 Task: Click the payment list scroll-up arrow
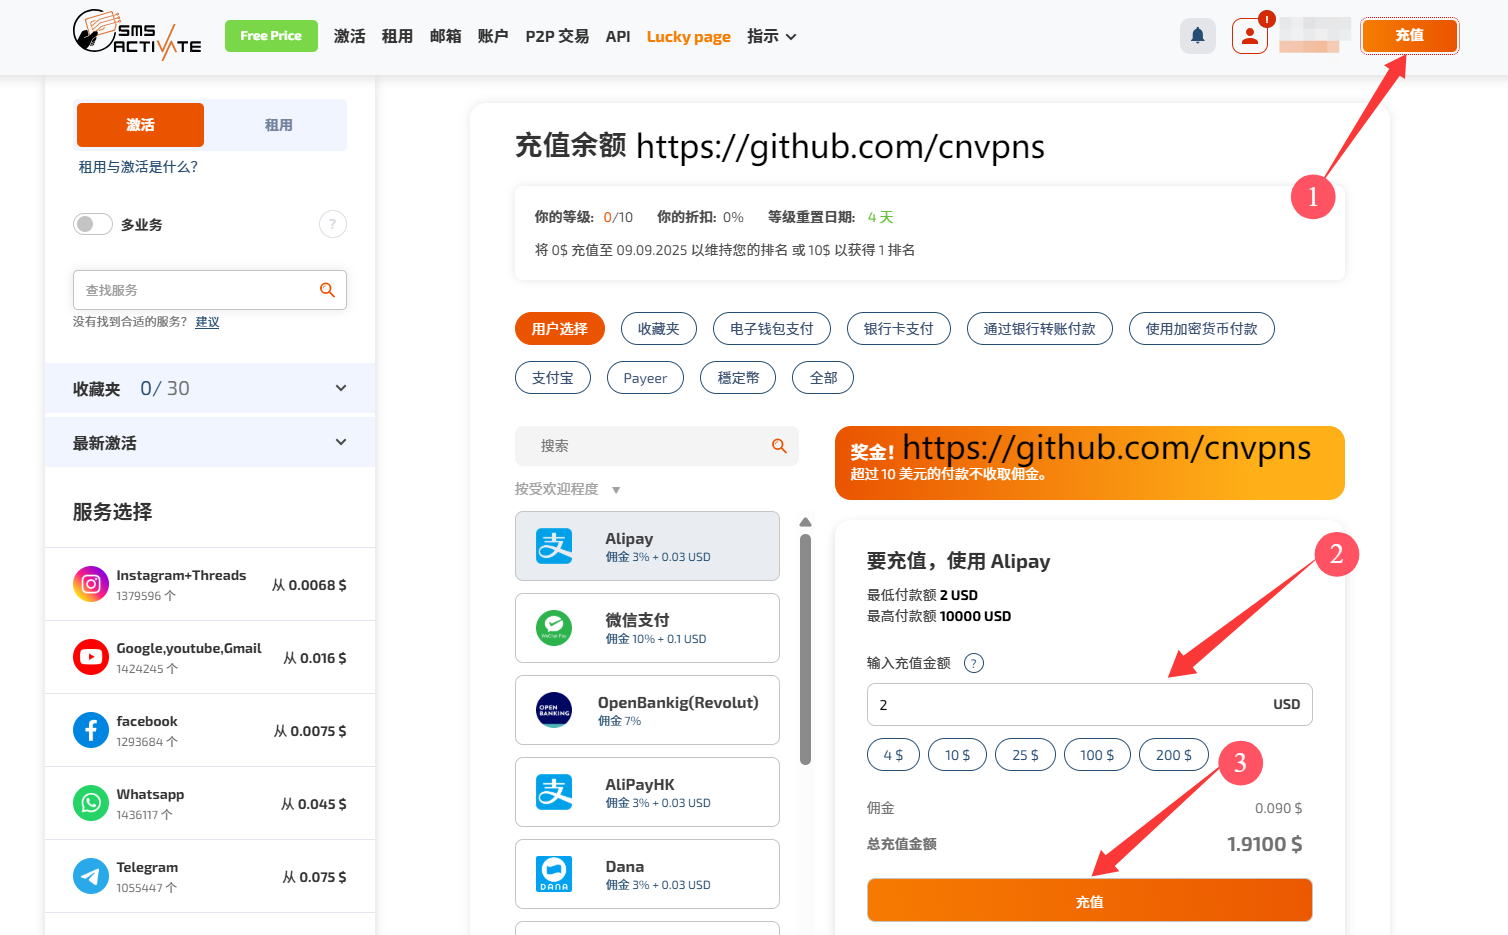806,522
